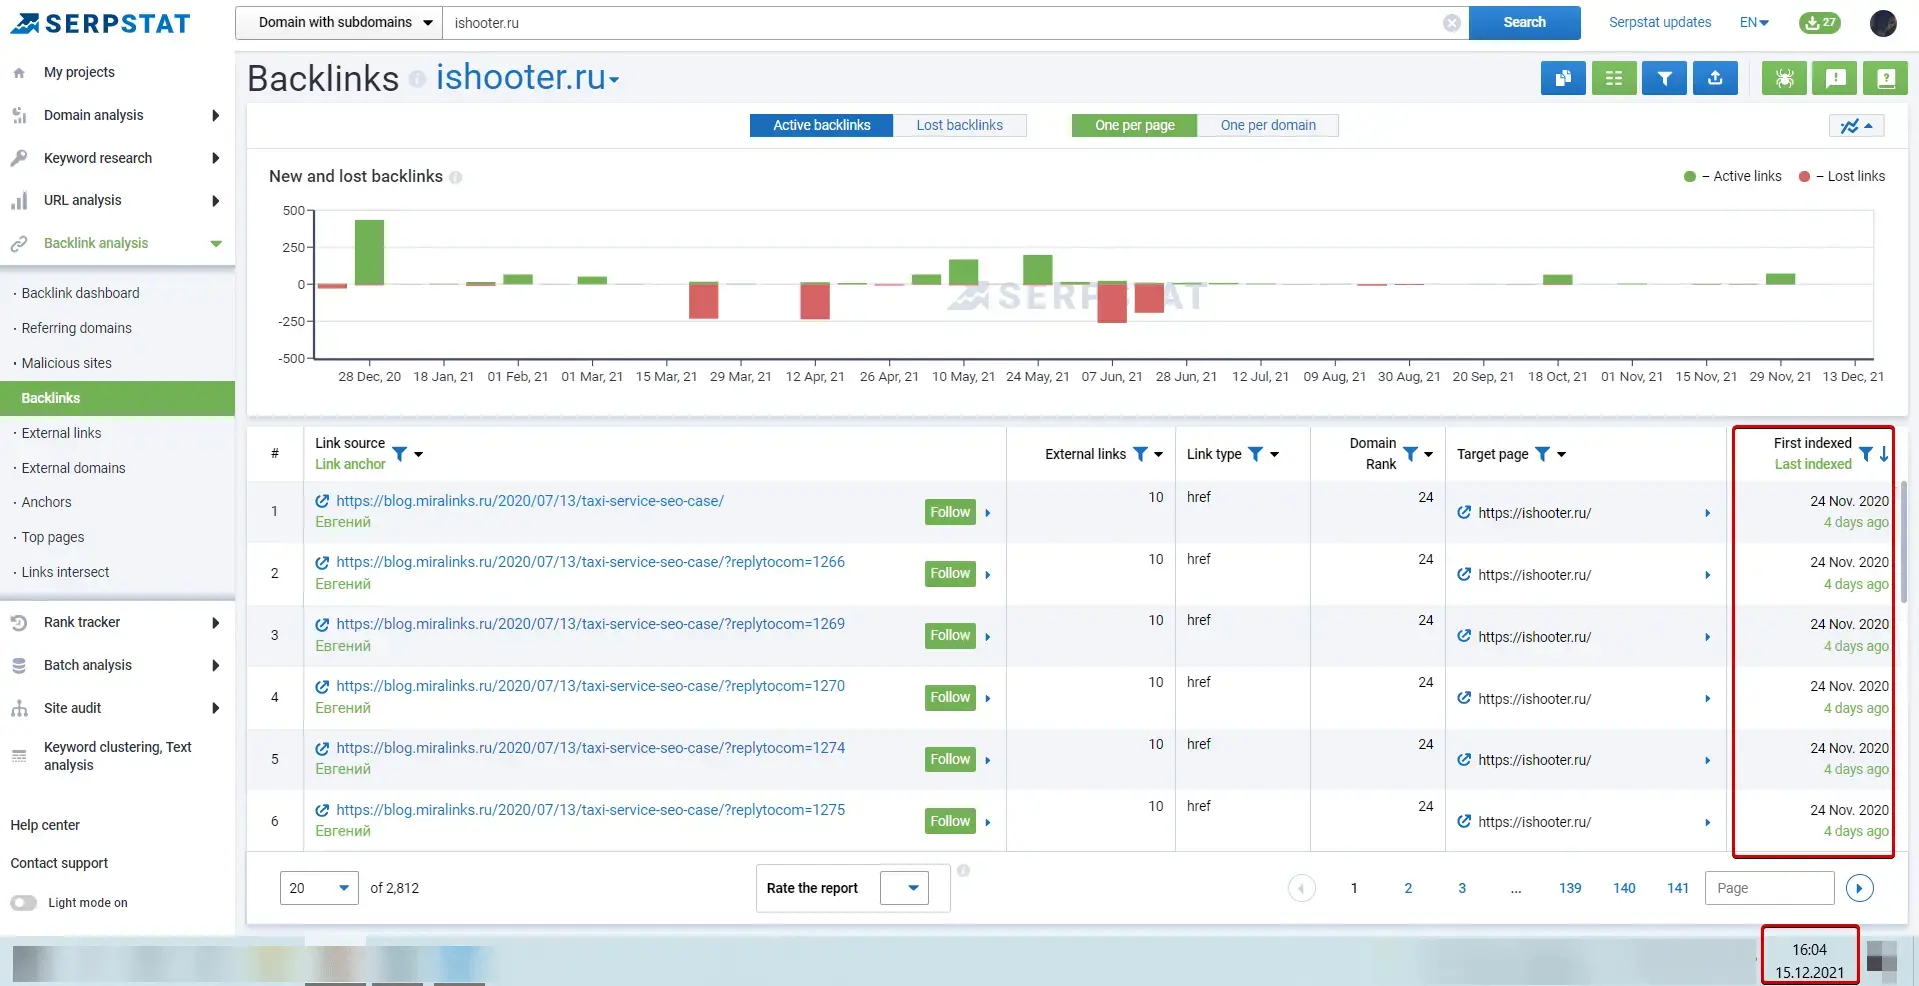
Task: Open external icon for row 3 target page
Action: point(1464,636)
